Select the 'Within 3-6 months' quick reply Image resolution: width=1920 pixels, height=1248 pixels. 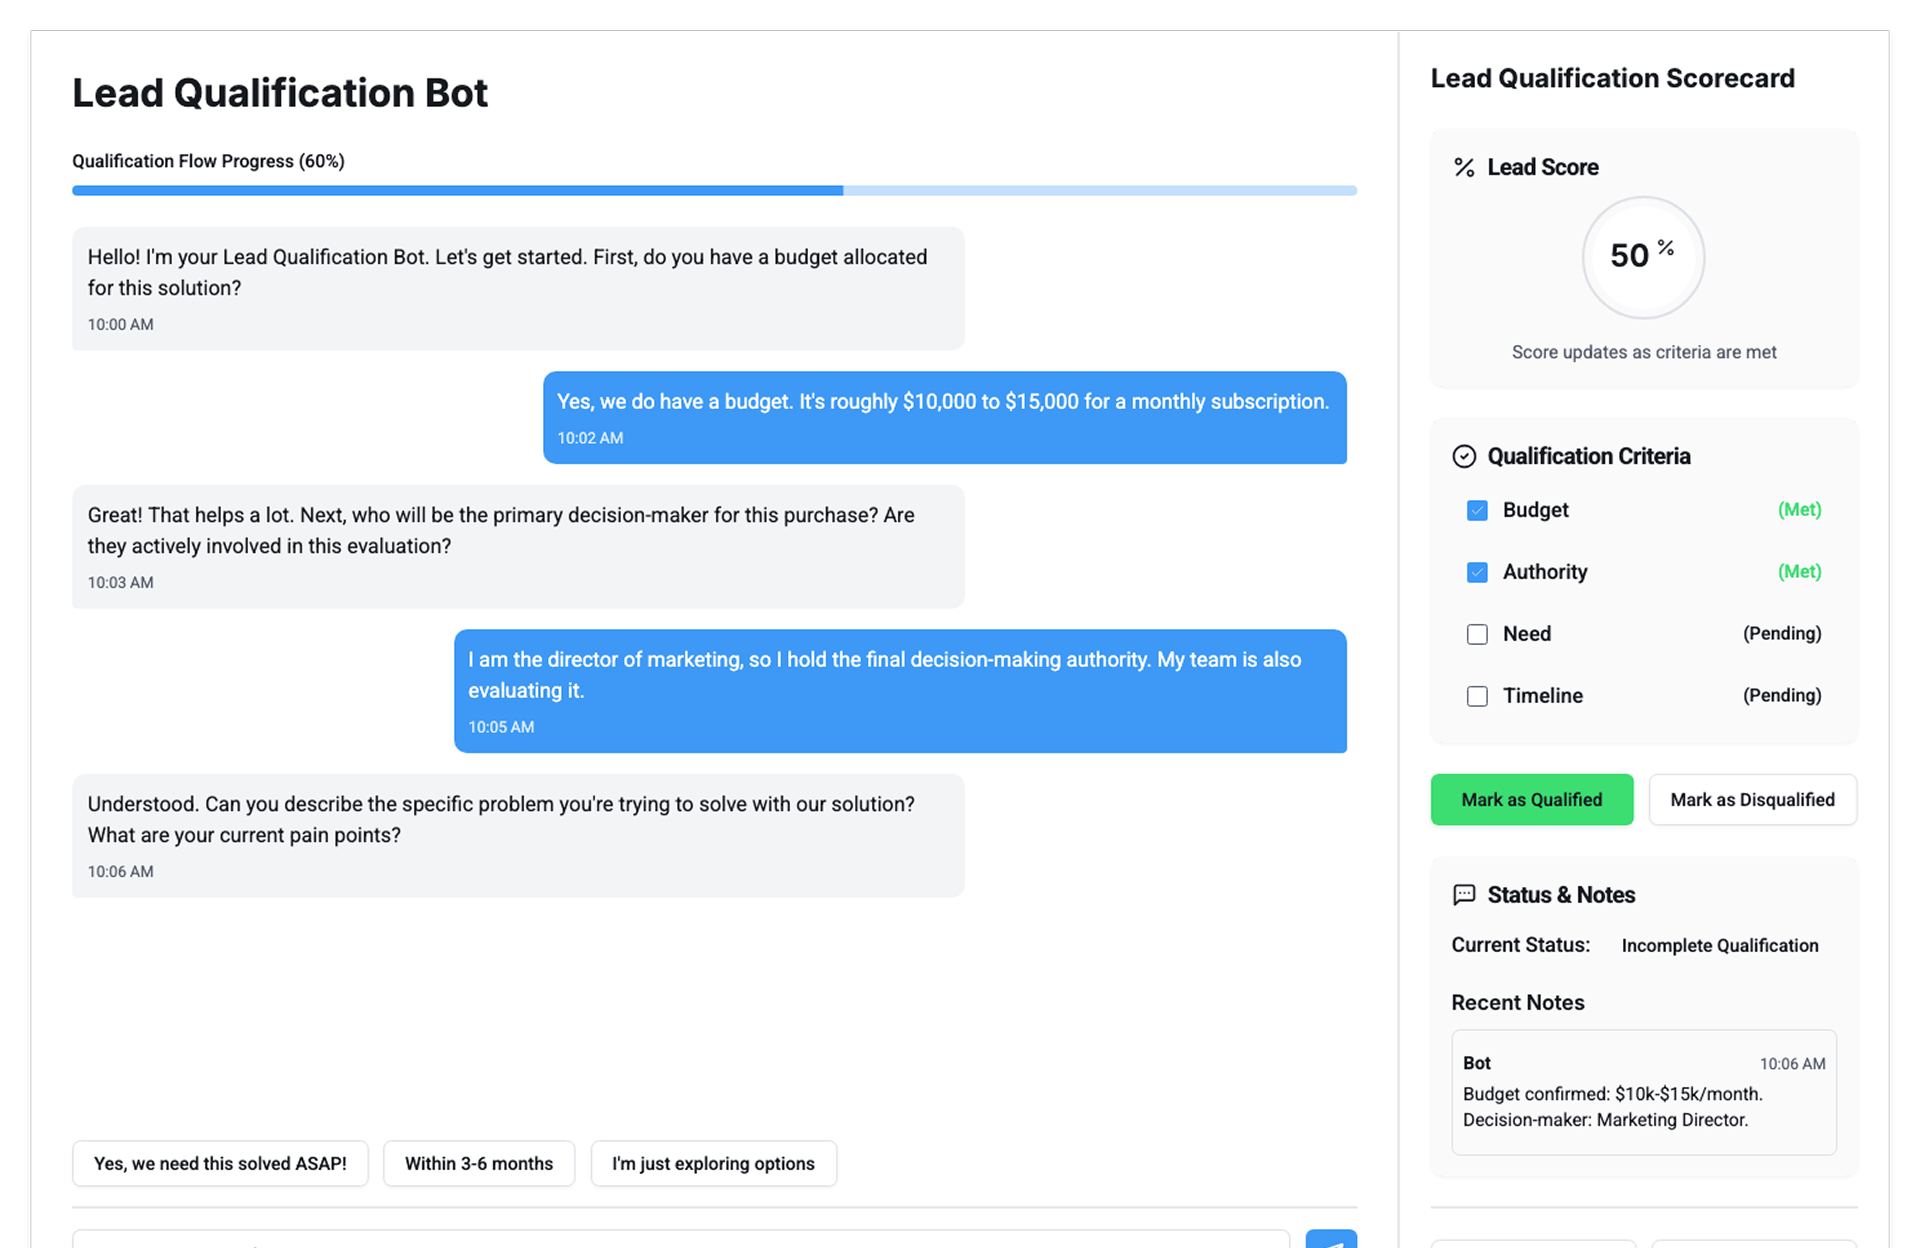[478, 1164]
